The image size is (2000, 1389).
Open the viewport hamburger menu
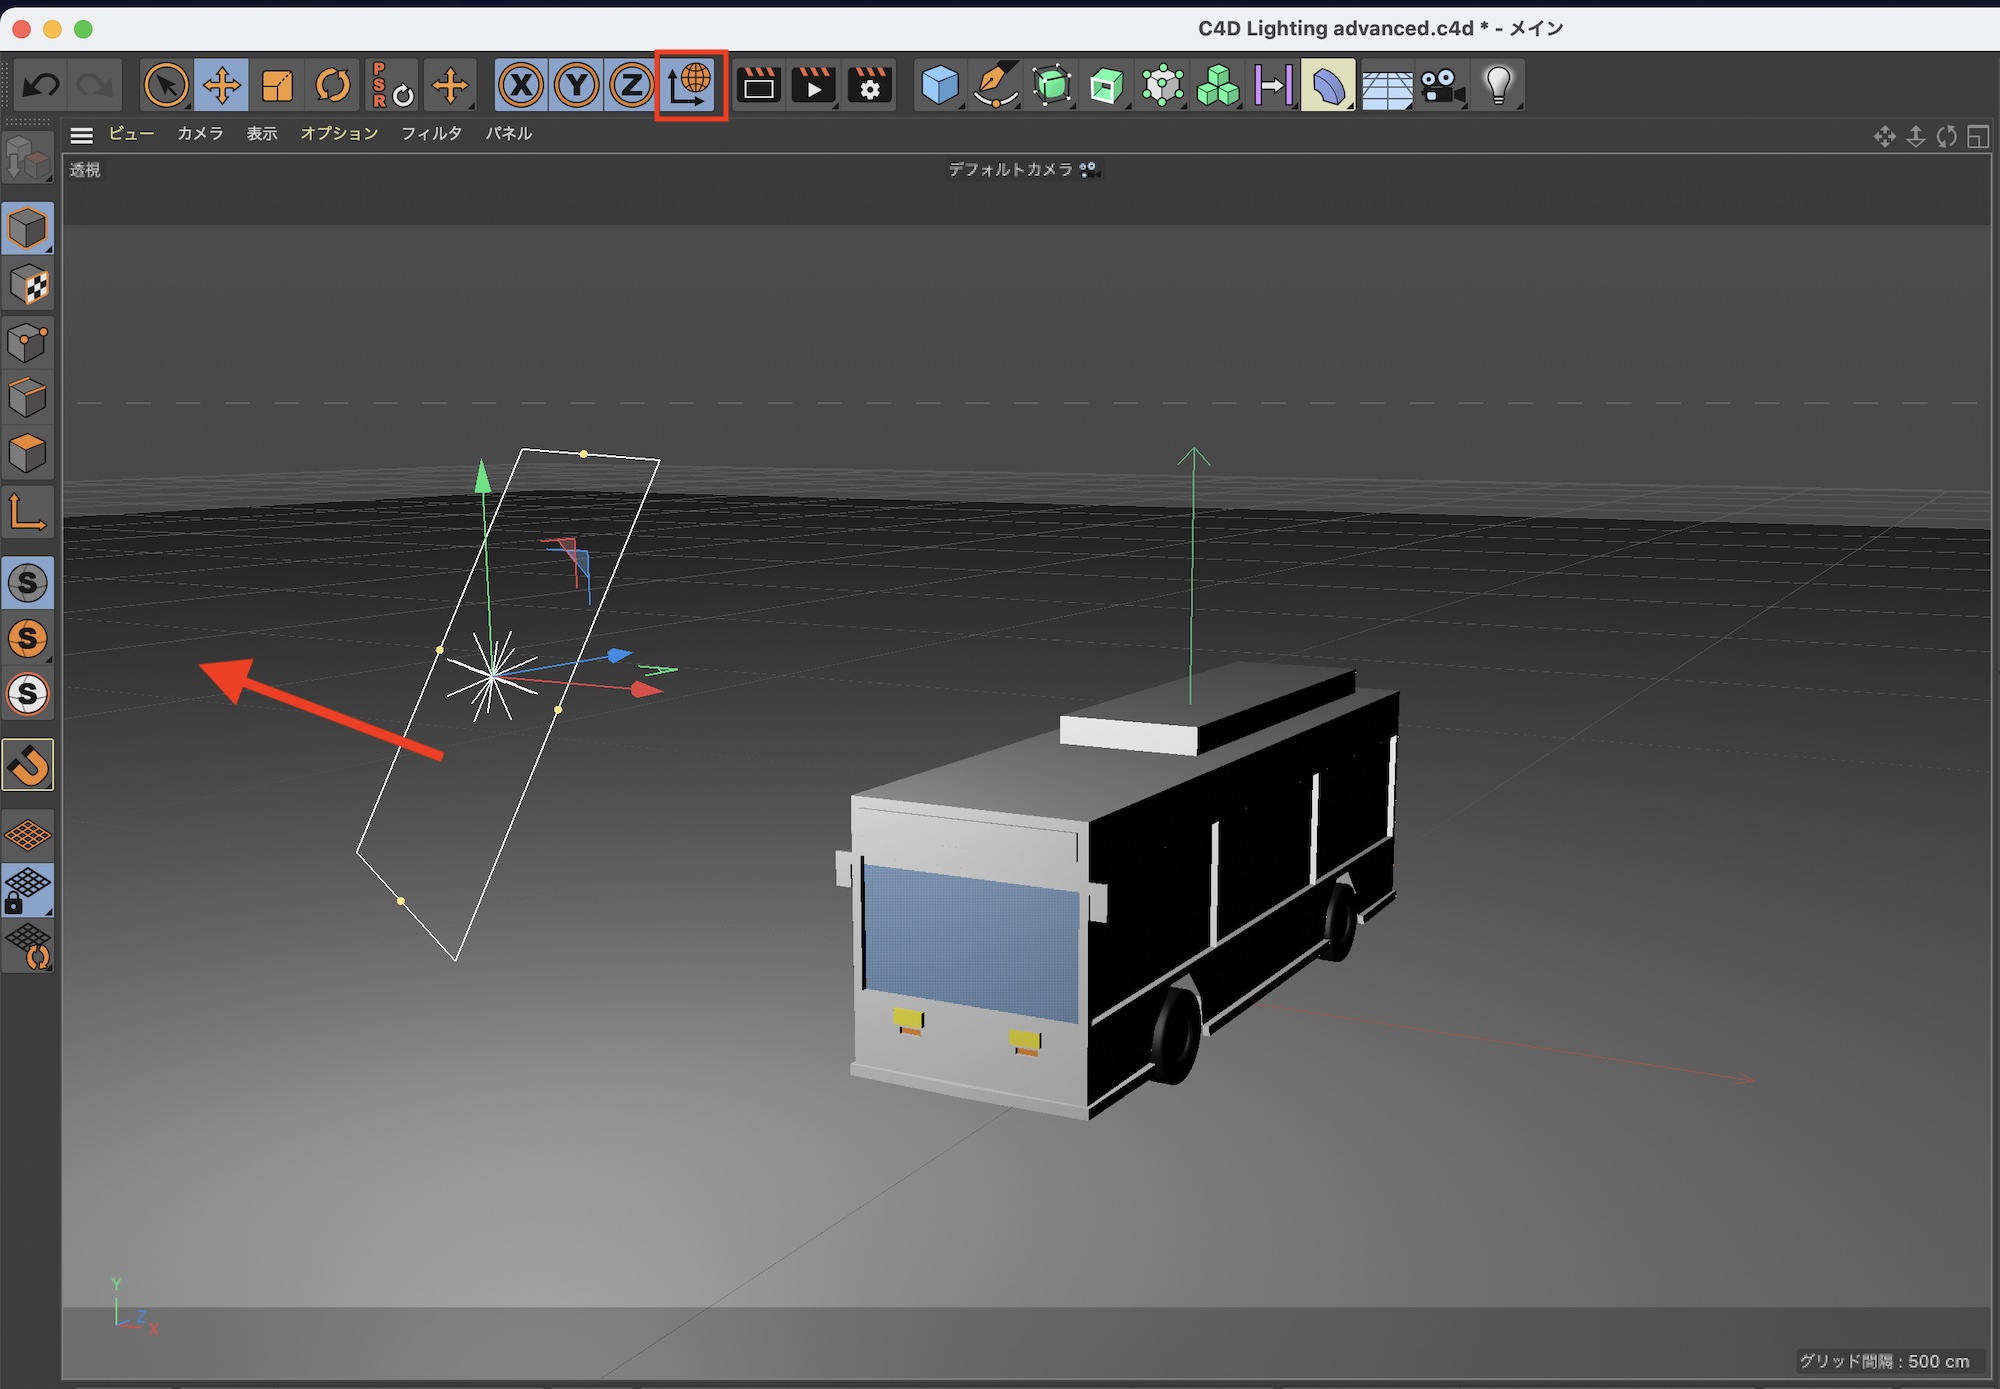82,135
